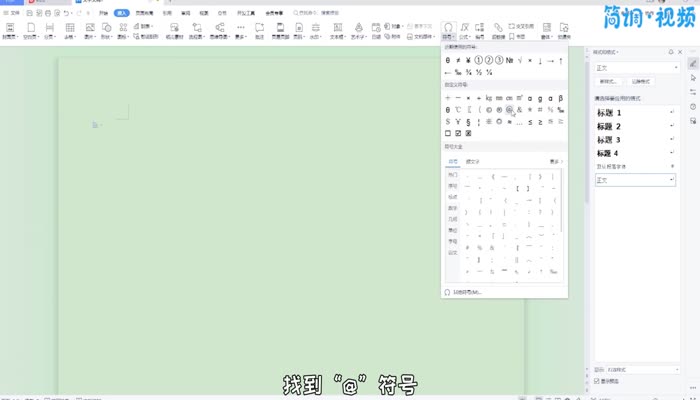Switch to the 颜文字 tab in symbol panel

(472, 160)
